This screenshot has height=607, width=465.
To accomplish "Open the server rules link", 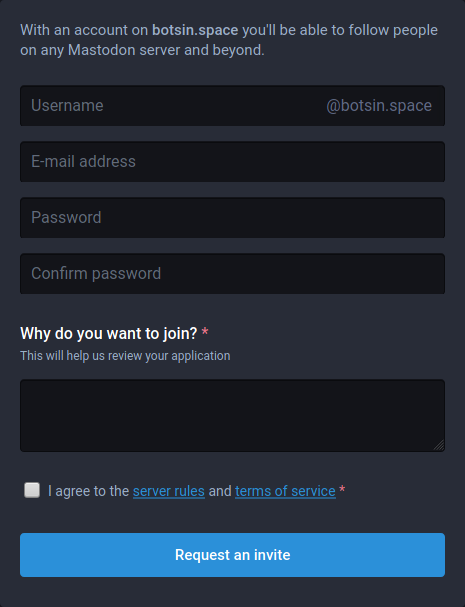I will point(169,491).
